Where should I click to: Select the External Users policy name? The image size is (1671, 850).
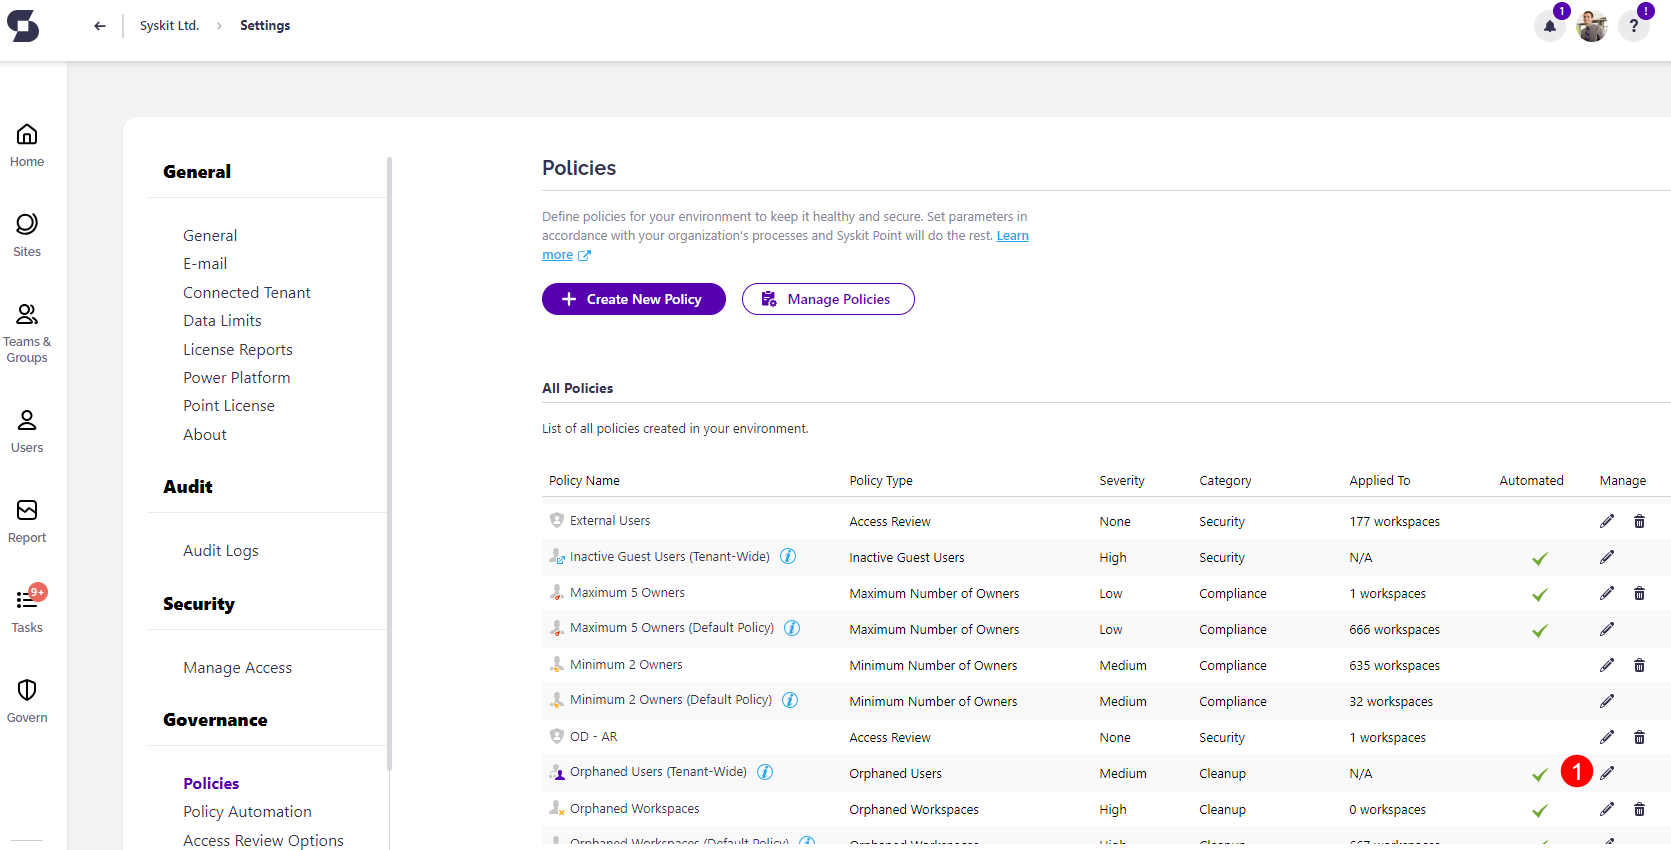click(x=610, y=521)
